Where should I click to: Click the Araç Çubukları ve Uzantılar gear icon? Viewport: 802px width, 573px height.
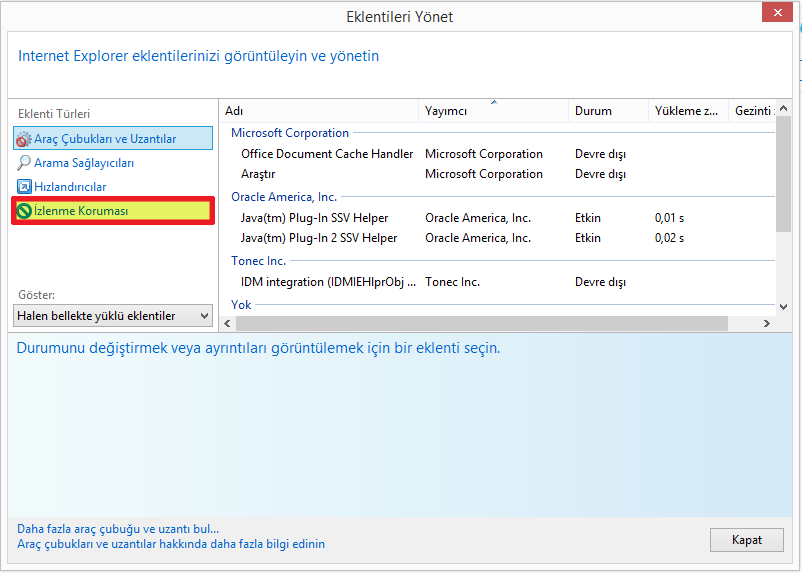24,139
